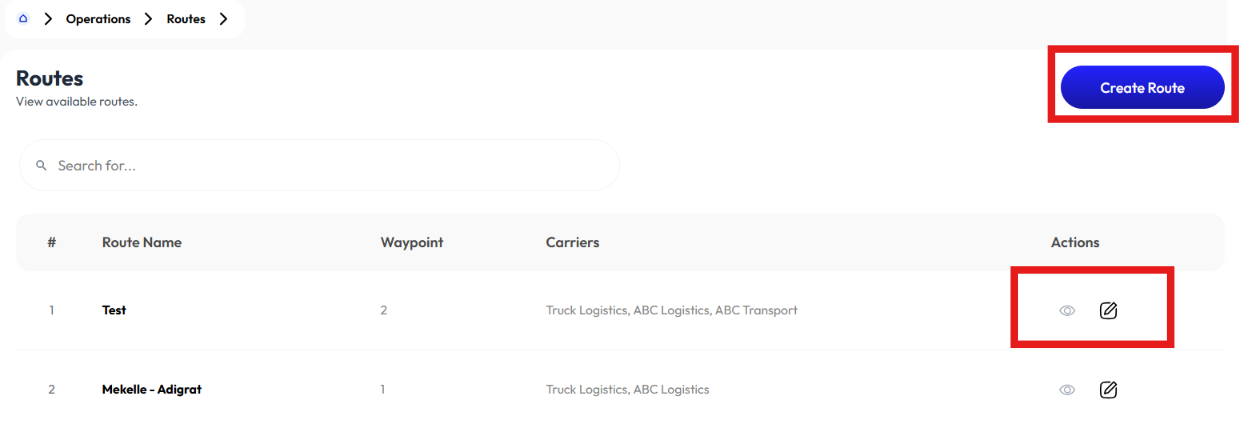Click the chevron after Routes breadcrumb

[223, 19]
